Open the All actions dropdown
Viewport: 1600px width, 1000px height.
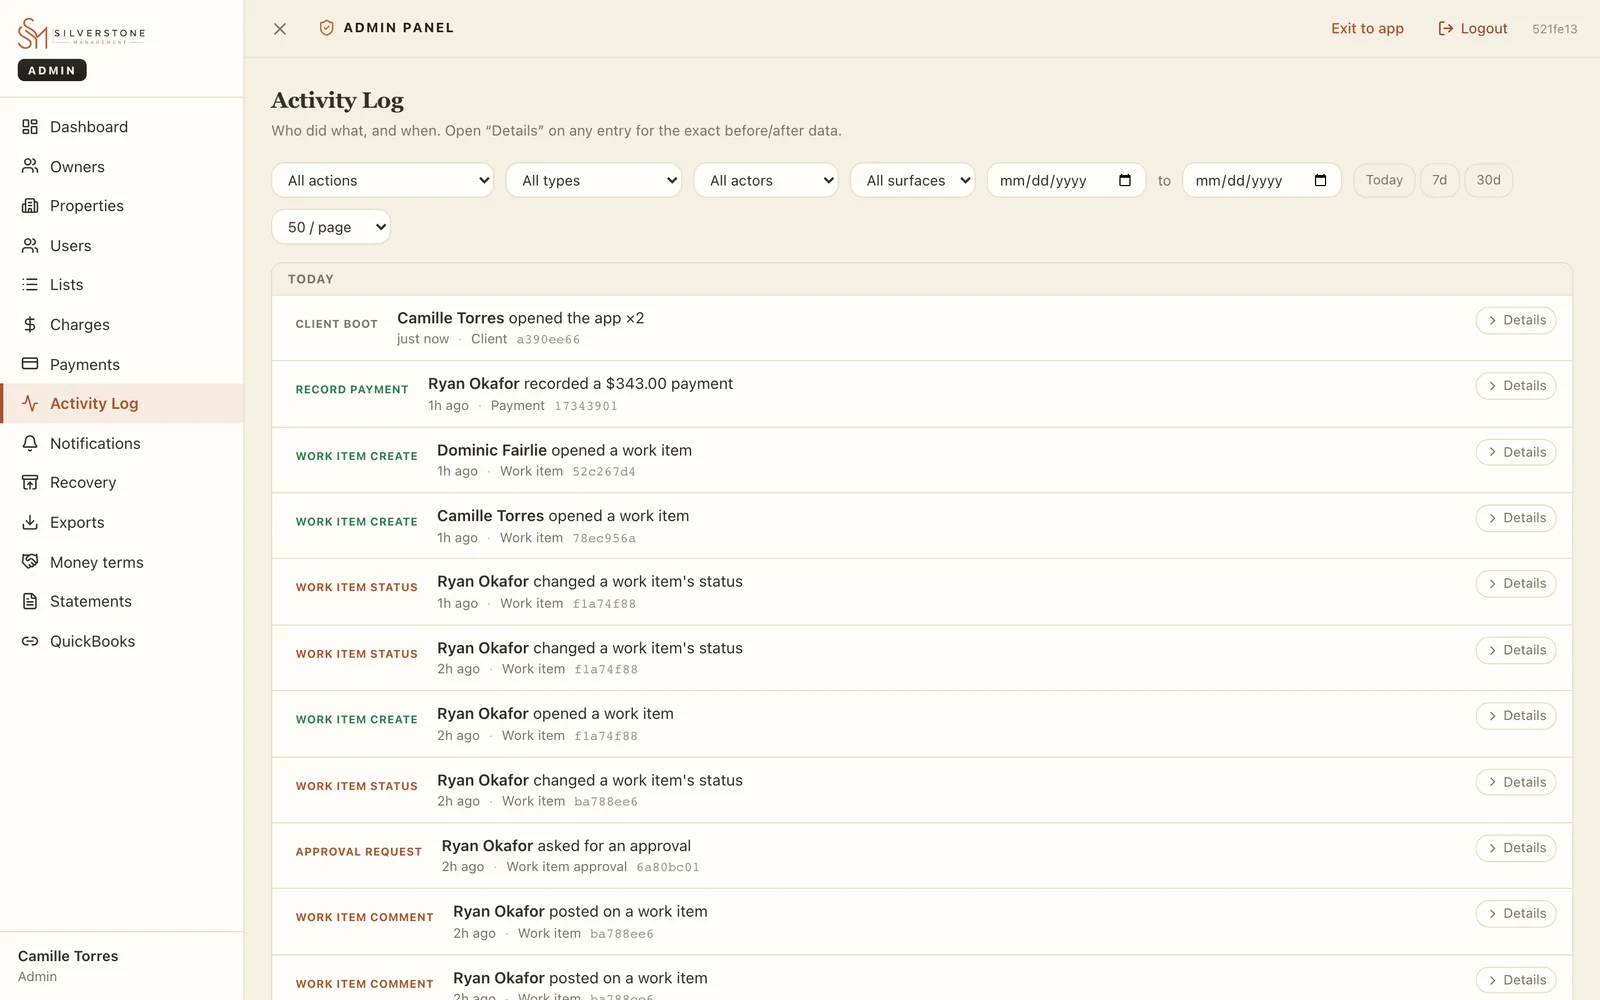pyautogui.click(x=383, y=180)
